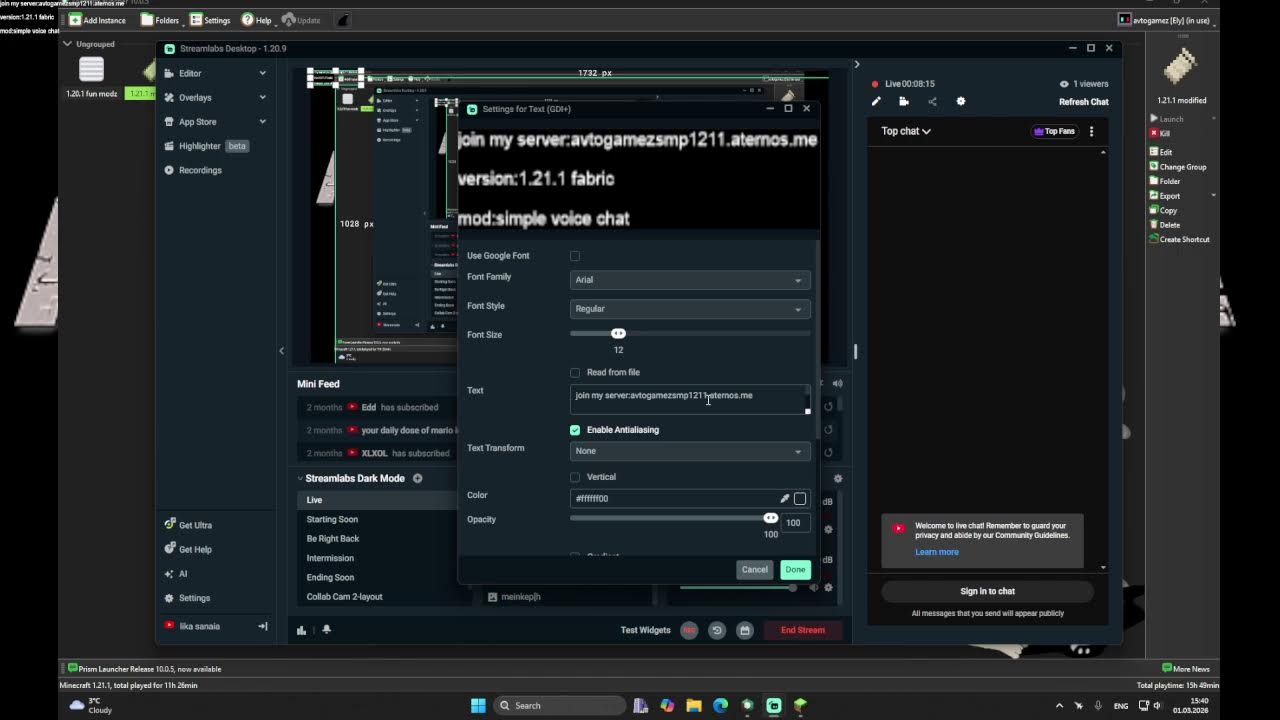Expand the Overlays sidebar section
The image size is (1280, 720).
262,97
